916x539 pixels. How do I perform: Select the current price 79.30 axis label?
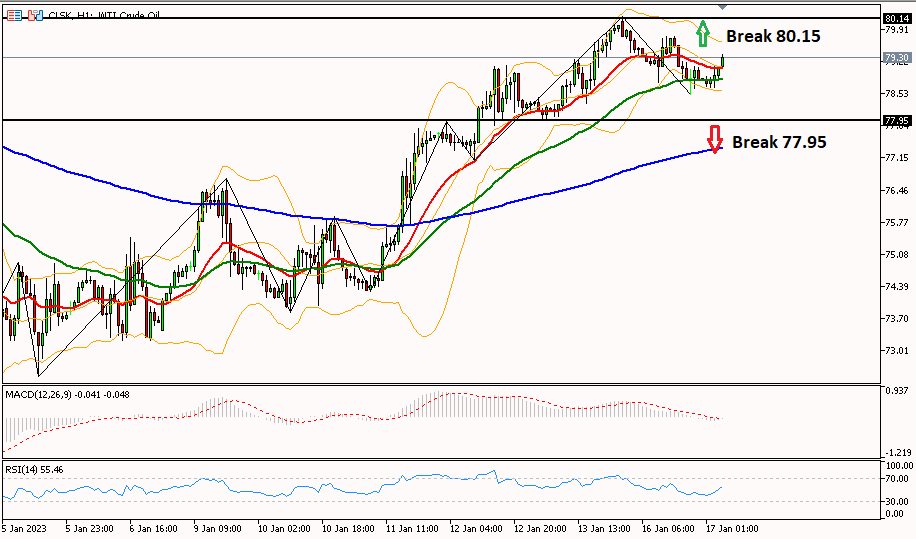896,59
